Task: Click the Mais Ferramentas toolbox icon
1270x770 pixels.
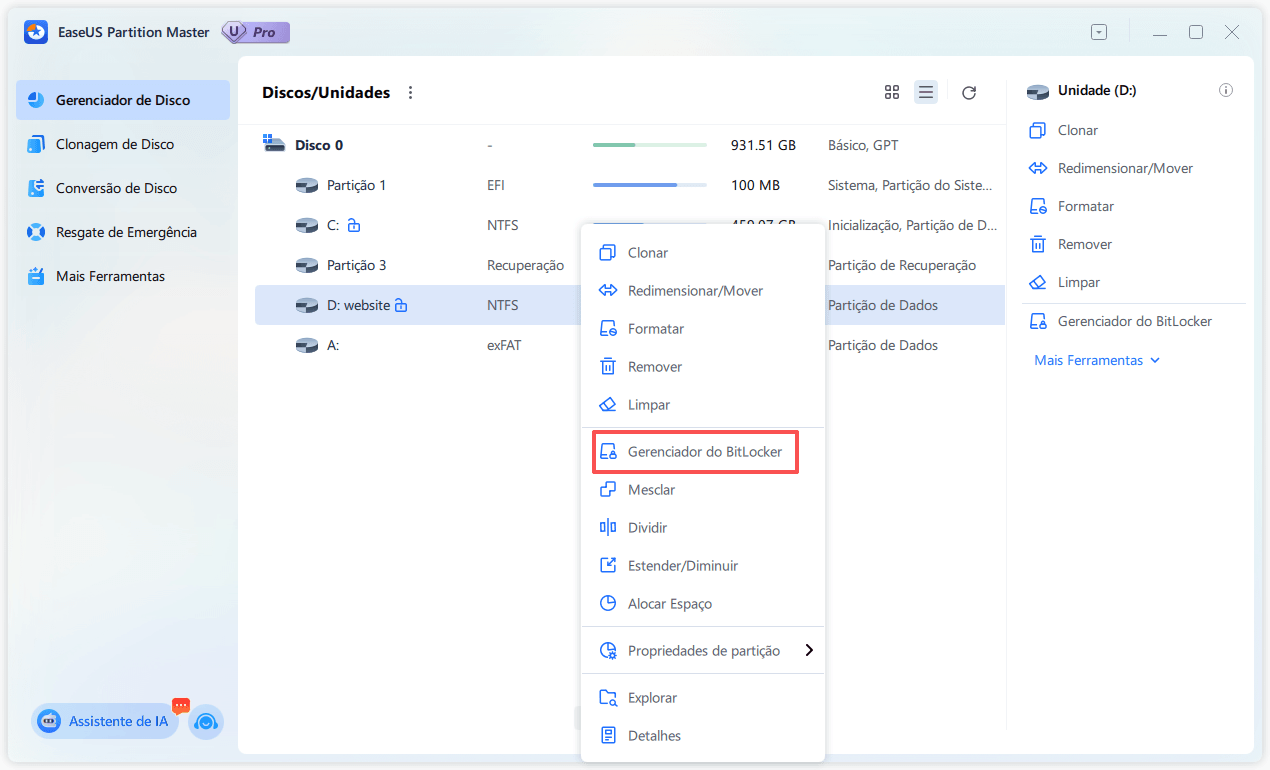Action: pyautogui.click(x=37, y=276)
